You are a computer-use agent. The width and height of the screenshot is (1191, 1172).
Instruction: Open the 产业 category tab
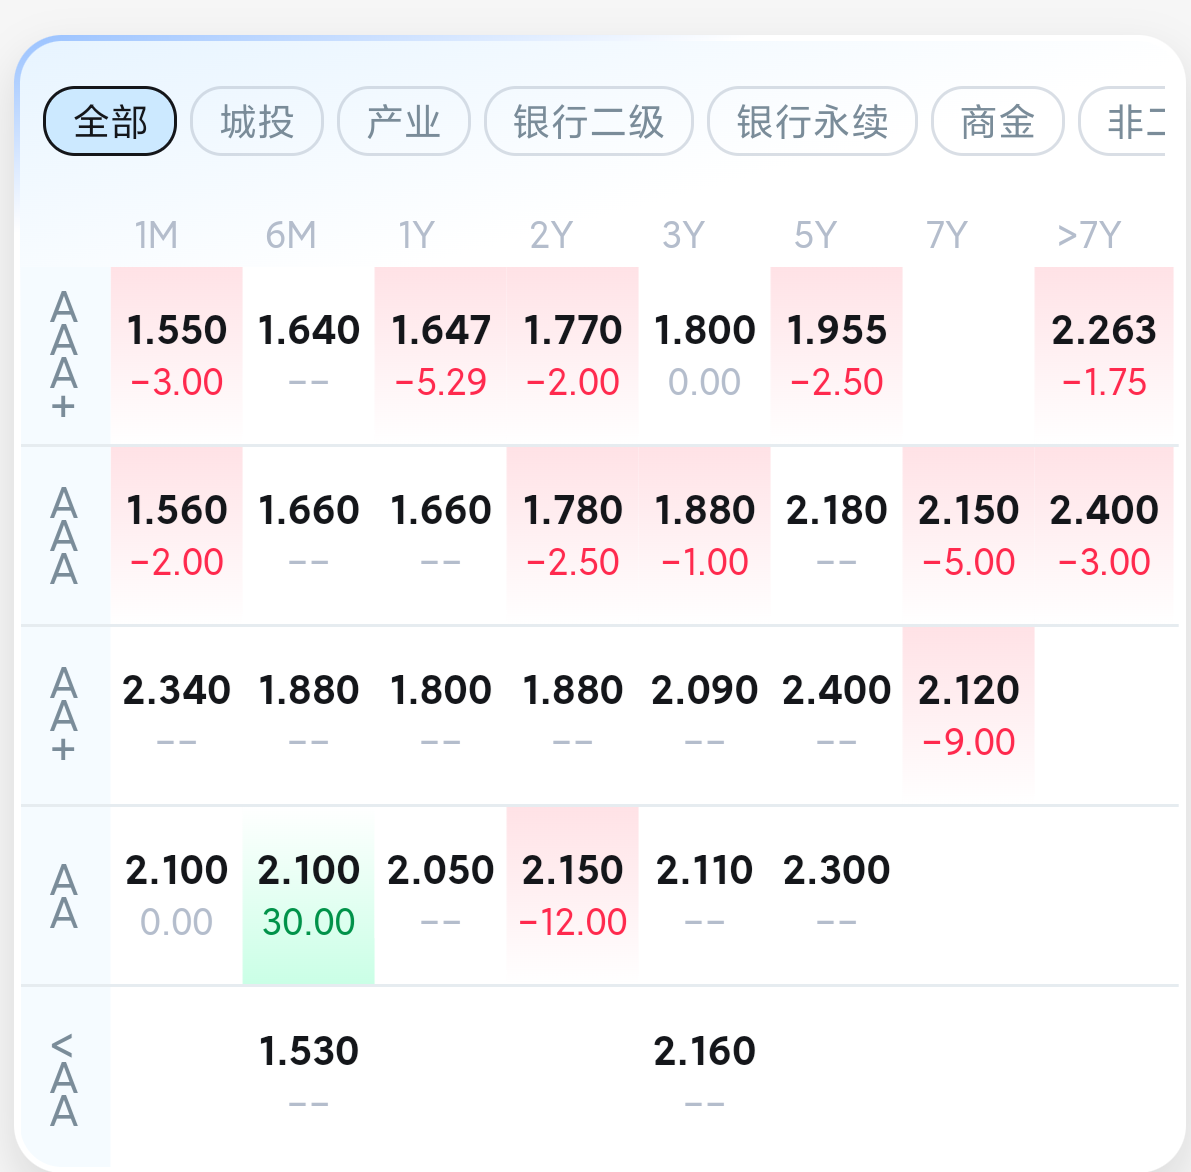point(404,122)
